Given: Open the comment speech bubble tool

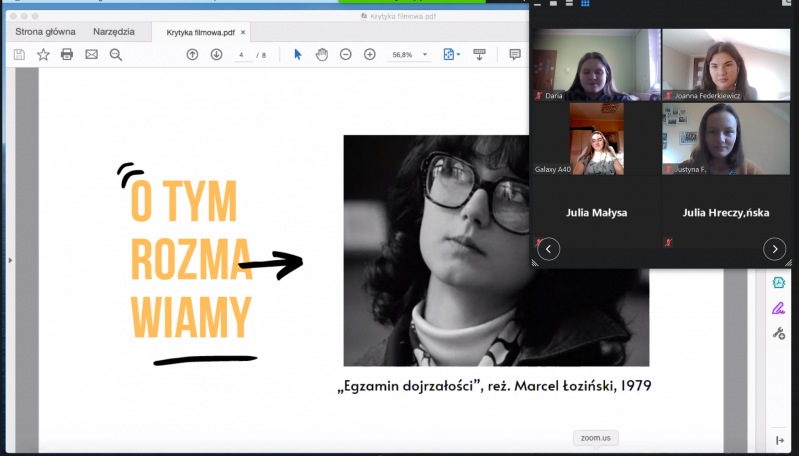Looking at the screenshot, I should pyautogui.click(x=515, y=55).
